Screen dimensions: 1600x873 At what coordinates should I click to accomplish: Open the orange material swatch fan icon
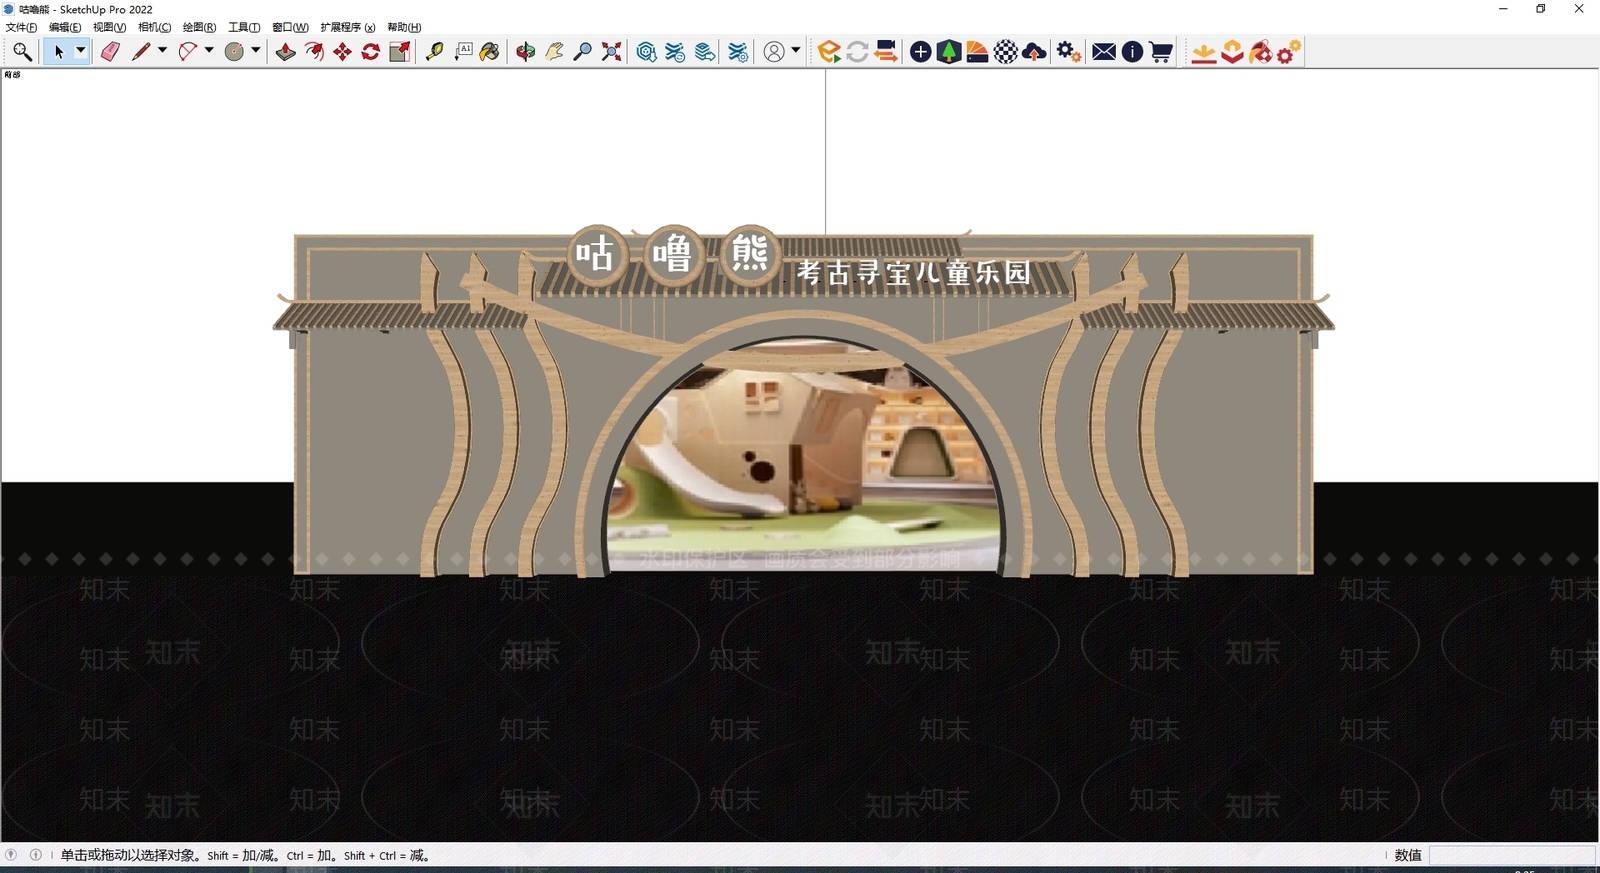click(977, 52)
